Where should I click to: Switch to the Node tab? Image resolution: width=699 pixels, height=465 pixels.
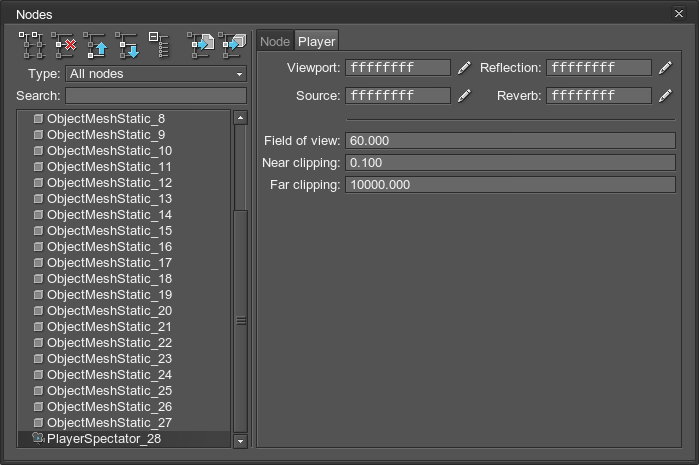tap(274, 41)
